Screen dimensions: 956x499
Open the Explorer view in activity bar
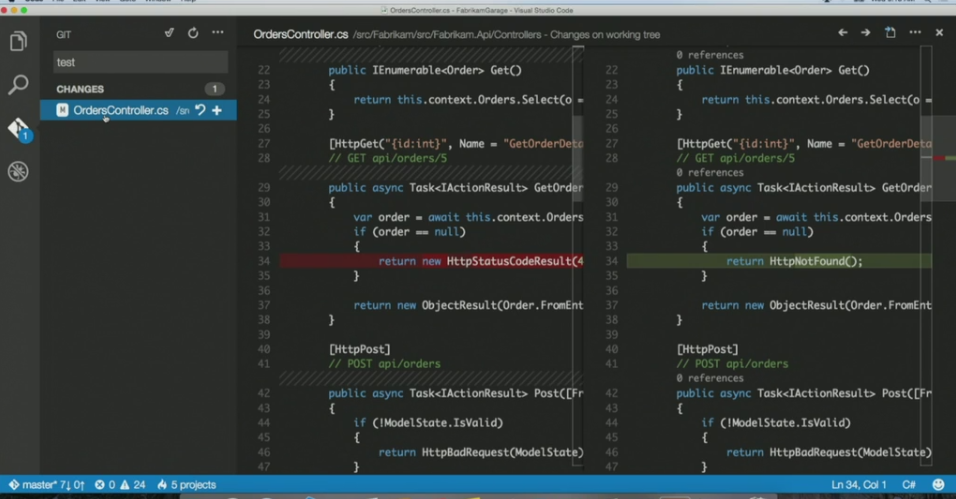pyautogui.click(x=18, y=42)
